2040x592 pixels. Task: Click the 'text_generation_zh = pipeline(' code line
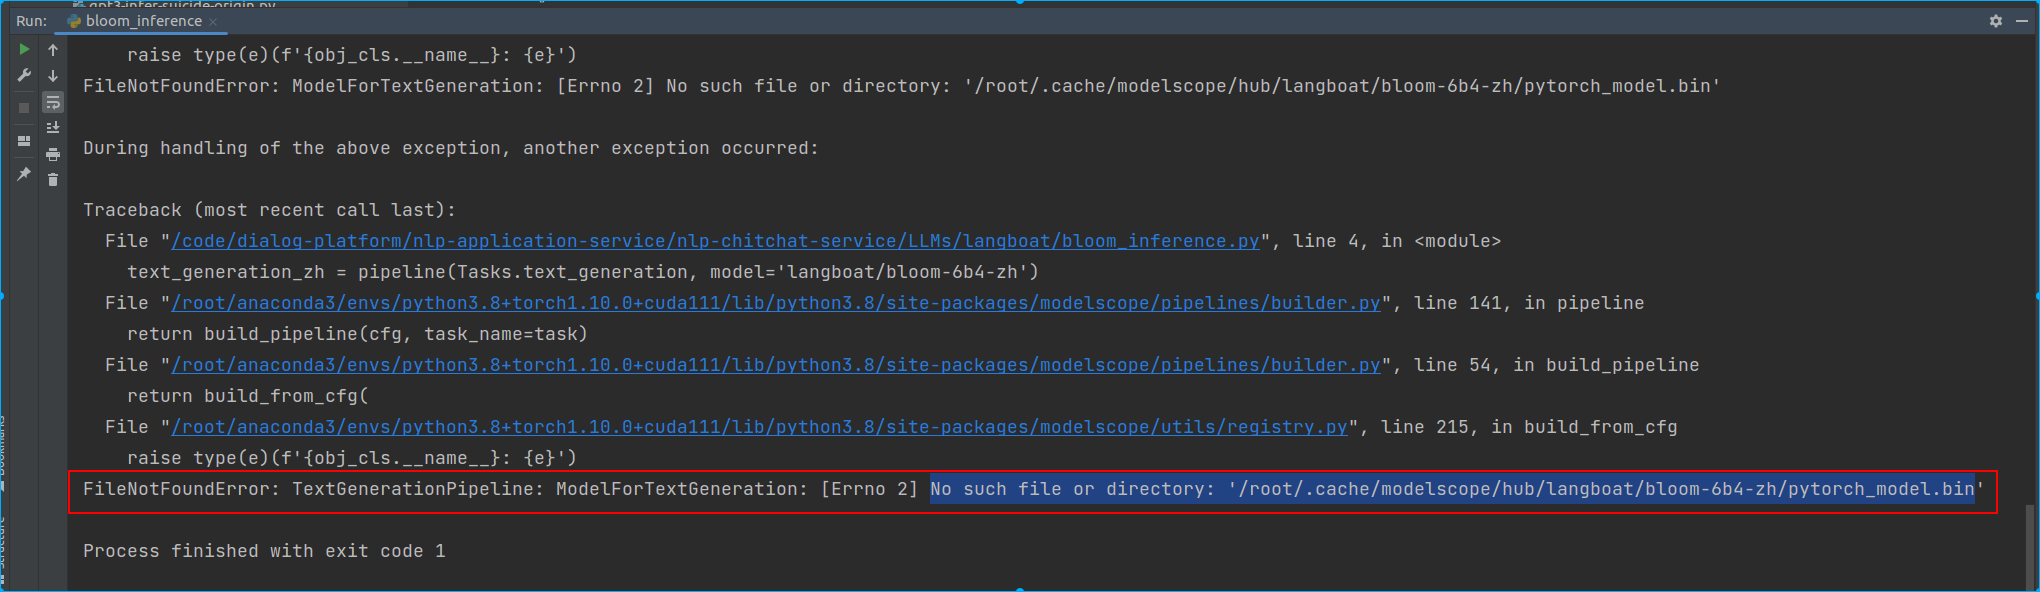click(x=583, y=272)
